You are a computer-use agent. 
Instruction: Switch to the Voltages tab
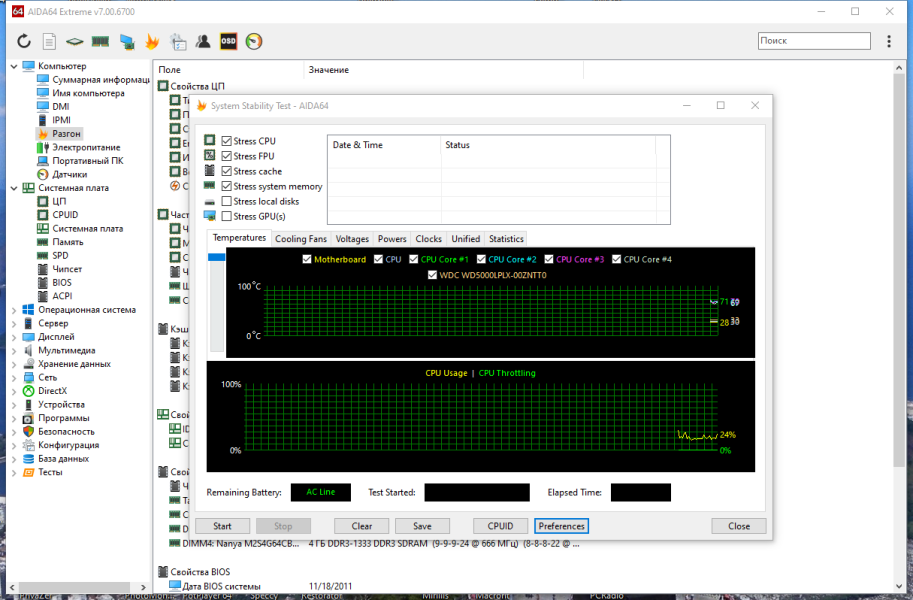352,239
